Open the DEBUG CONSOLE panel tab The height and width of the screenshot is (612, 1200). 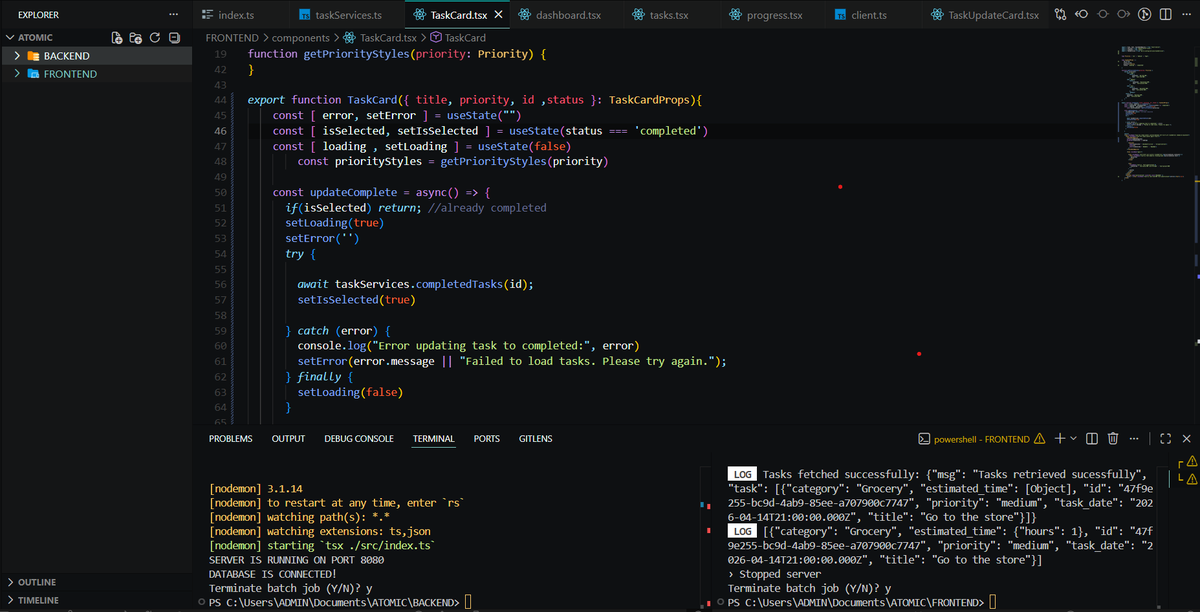tap(359, 439)
